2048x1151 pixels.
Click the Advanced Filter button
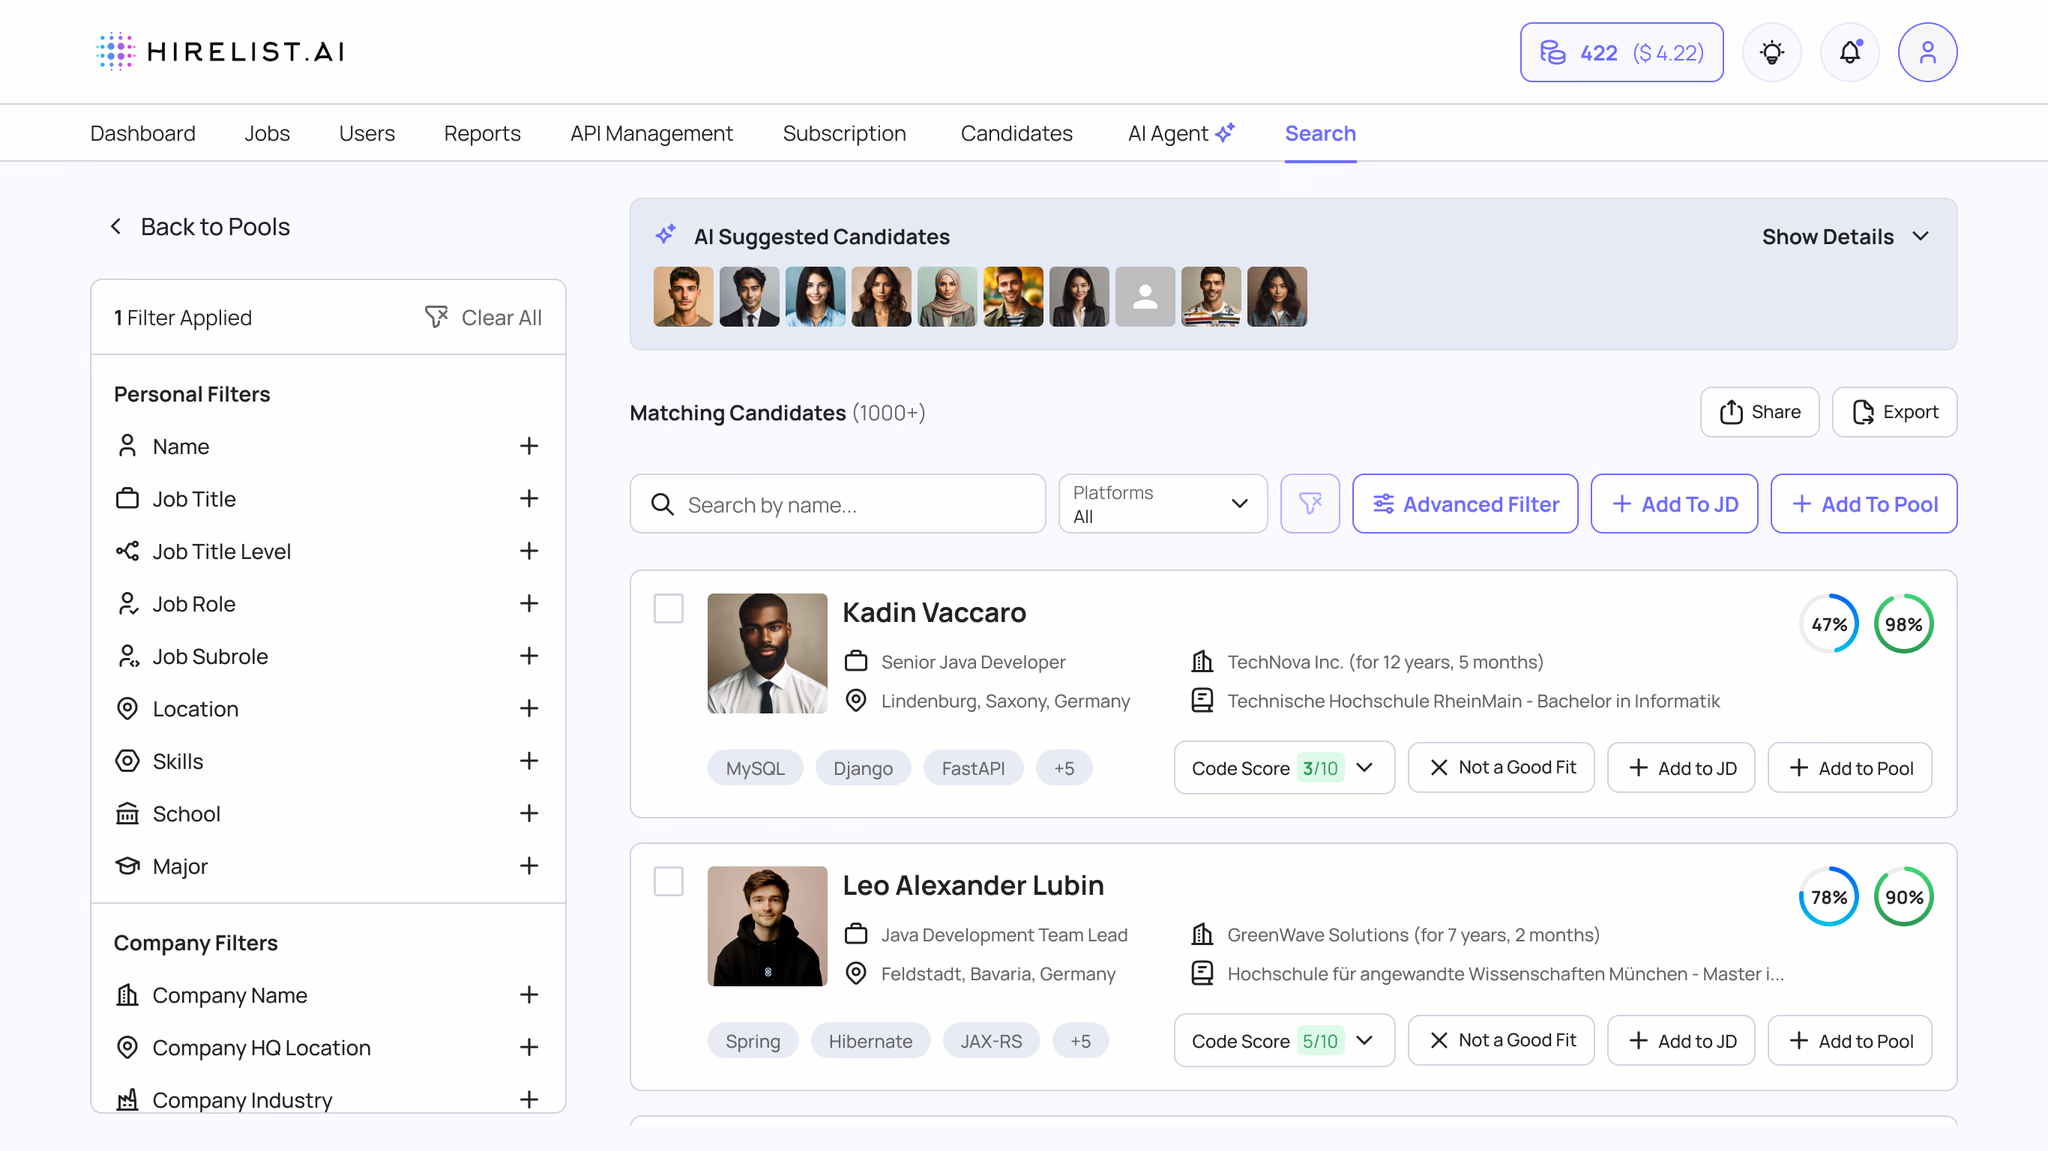[x=1465, y=504]
